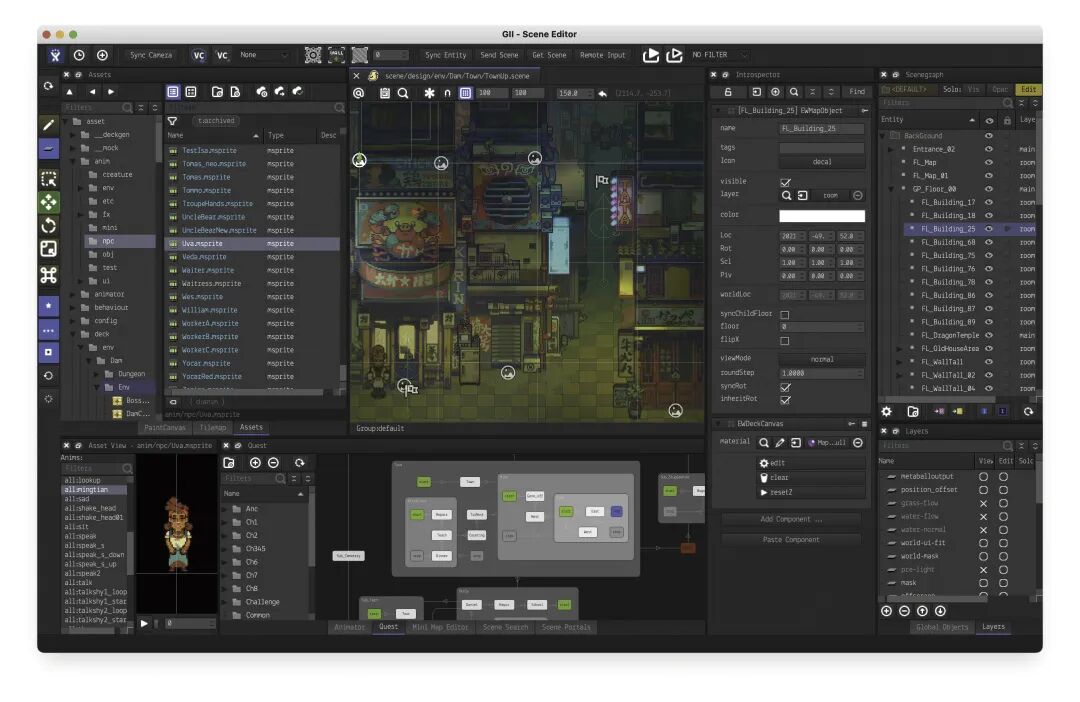Click the pencil edit icon beside material

point(780,442)
